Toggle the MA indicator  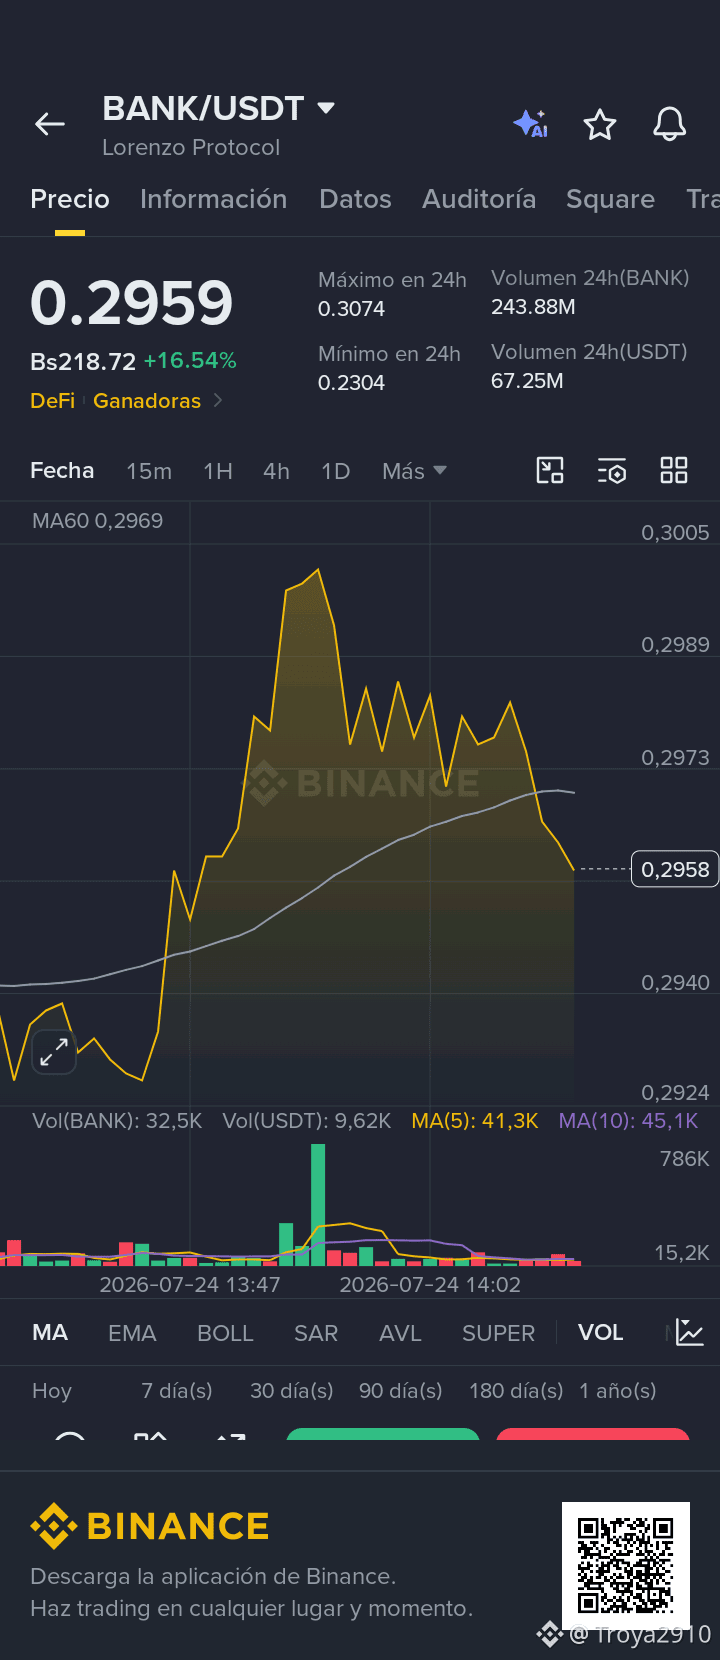[x=50, y=1332]
